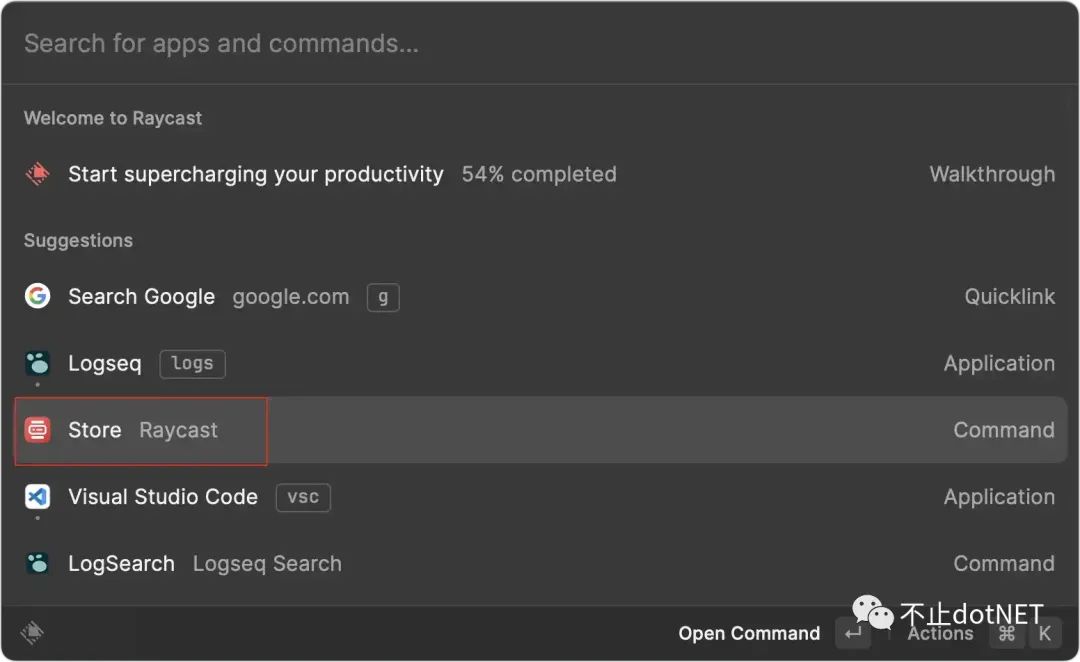Click the Raycast walkthrough icon
The width and height of the screenshot is (1080, 662).
(x=37, y=174)
